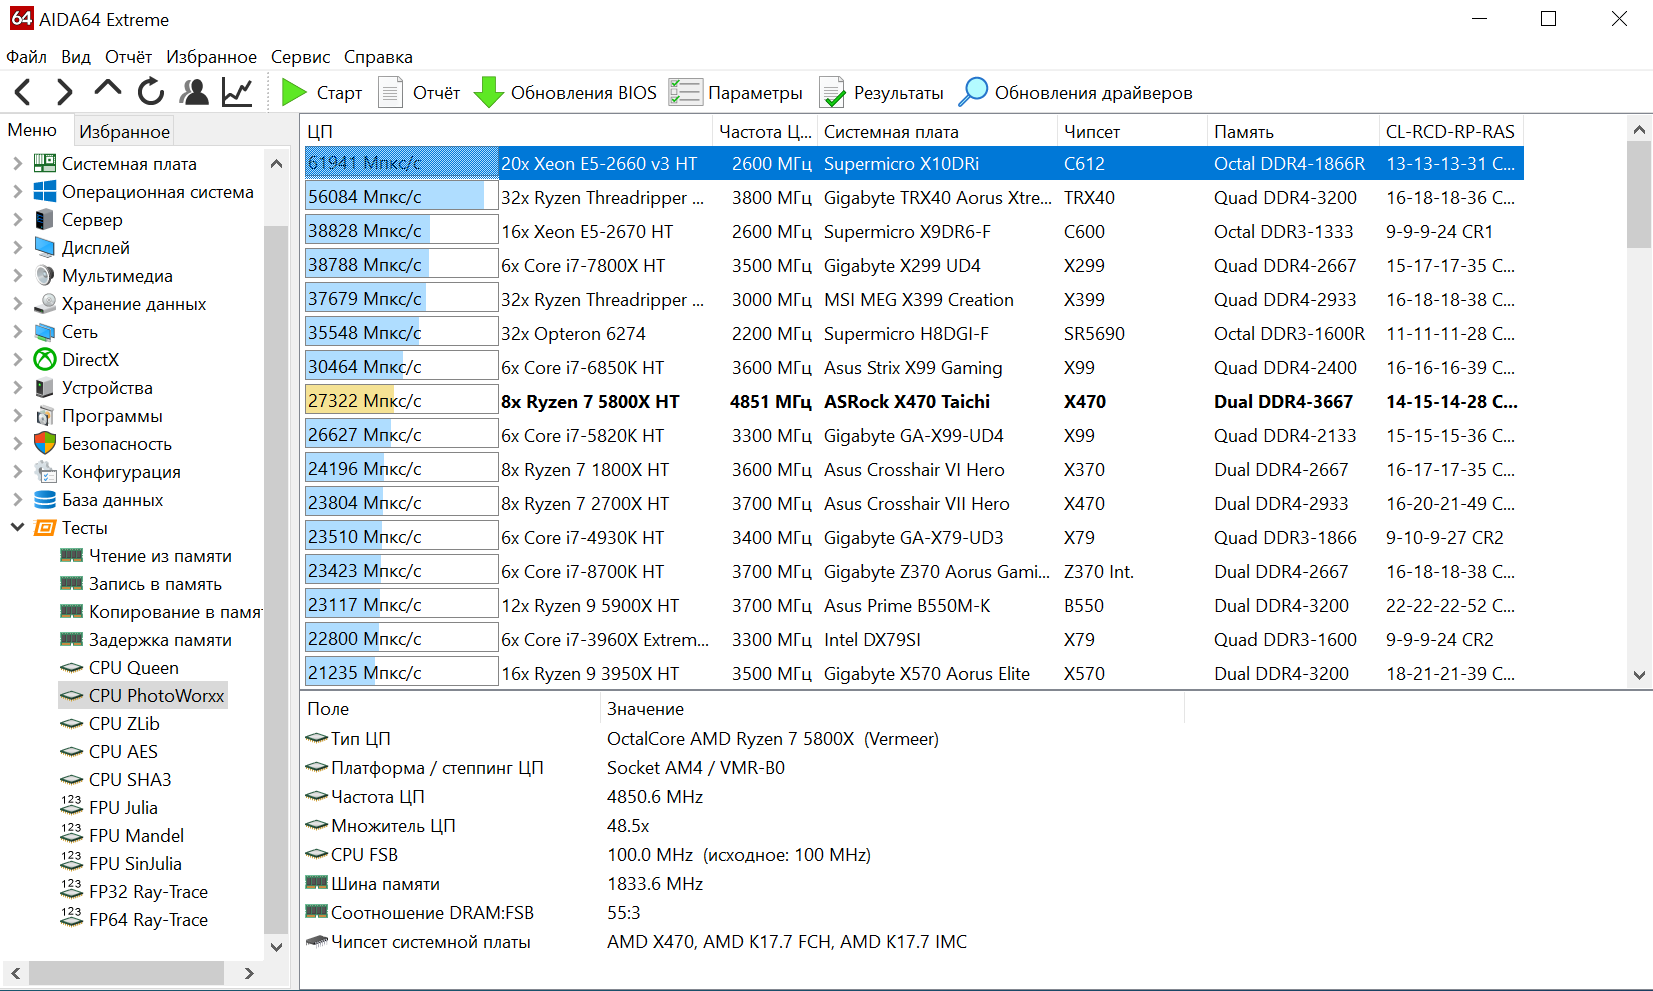Open the graph chart toolbar icon
The height and width of the screenshot is (991, 1653).
pyautogui.click(x=237, y=92)
